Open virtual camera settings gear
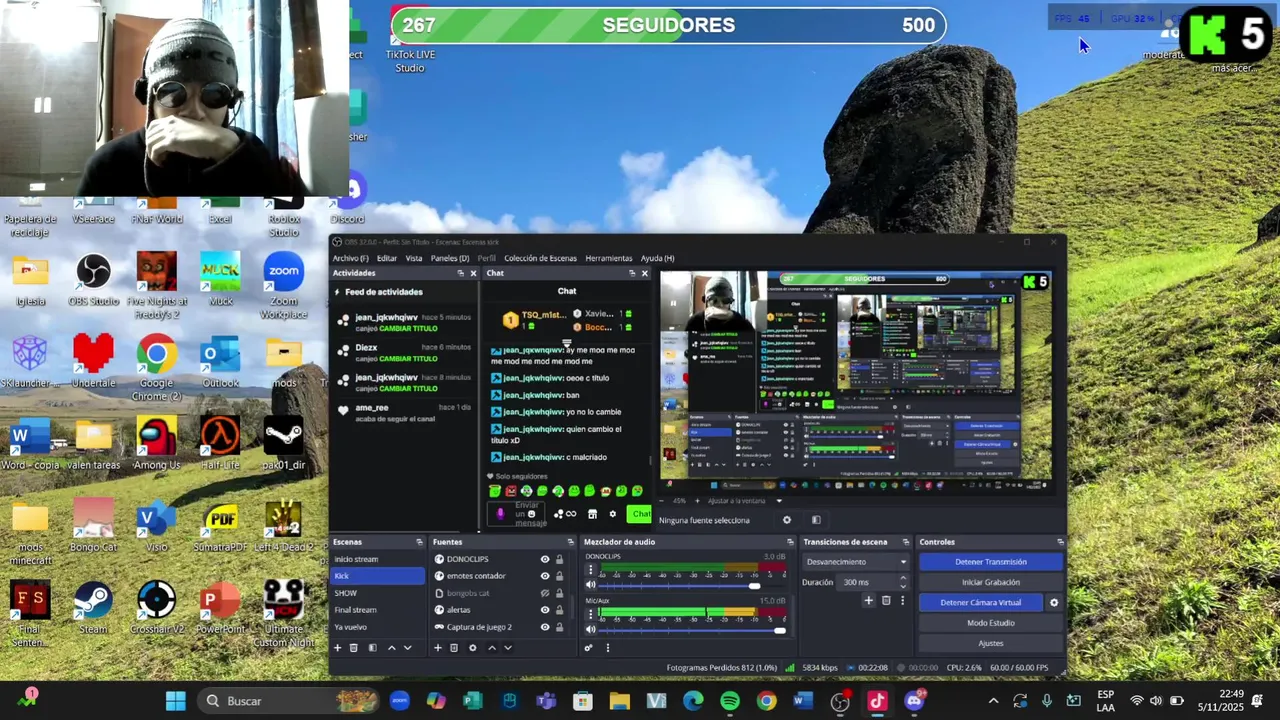This screenshot has height=720, width=1280. click(x=1053, y=603)
